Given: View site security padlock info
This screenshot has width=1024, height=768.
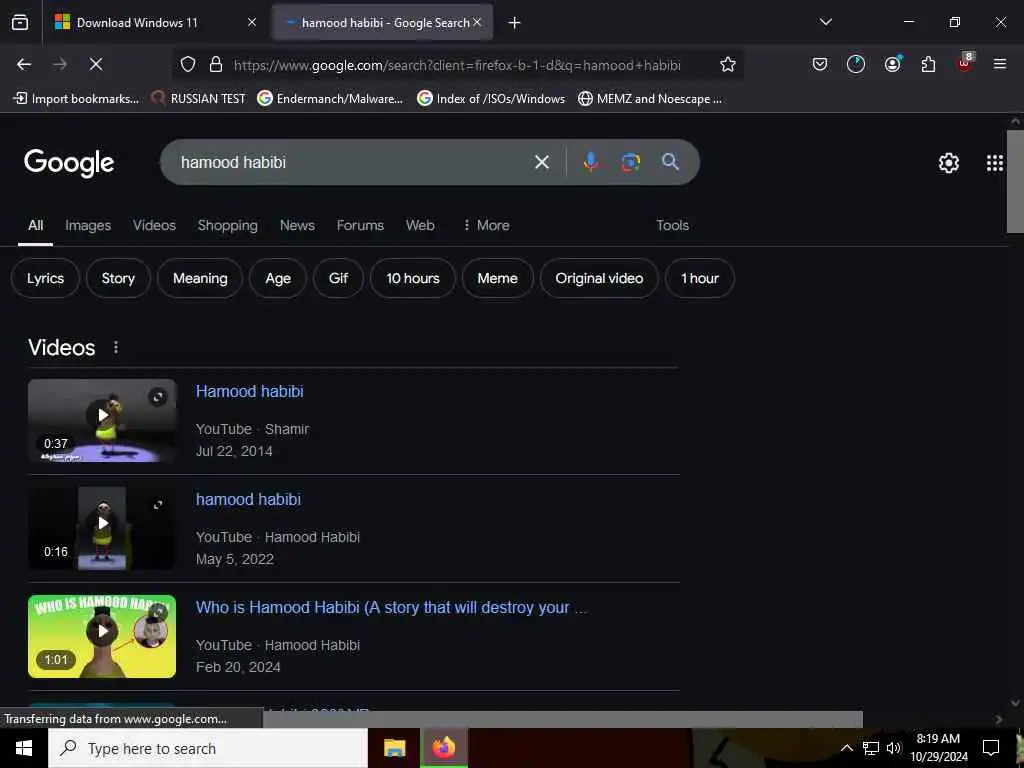Looking at the screenshot, I should [216, 64].
